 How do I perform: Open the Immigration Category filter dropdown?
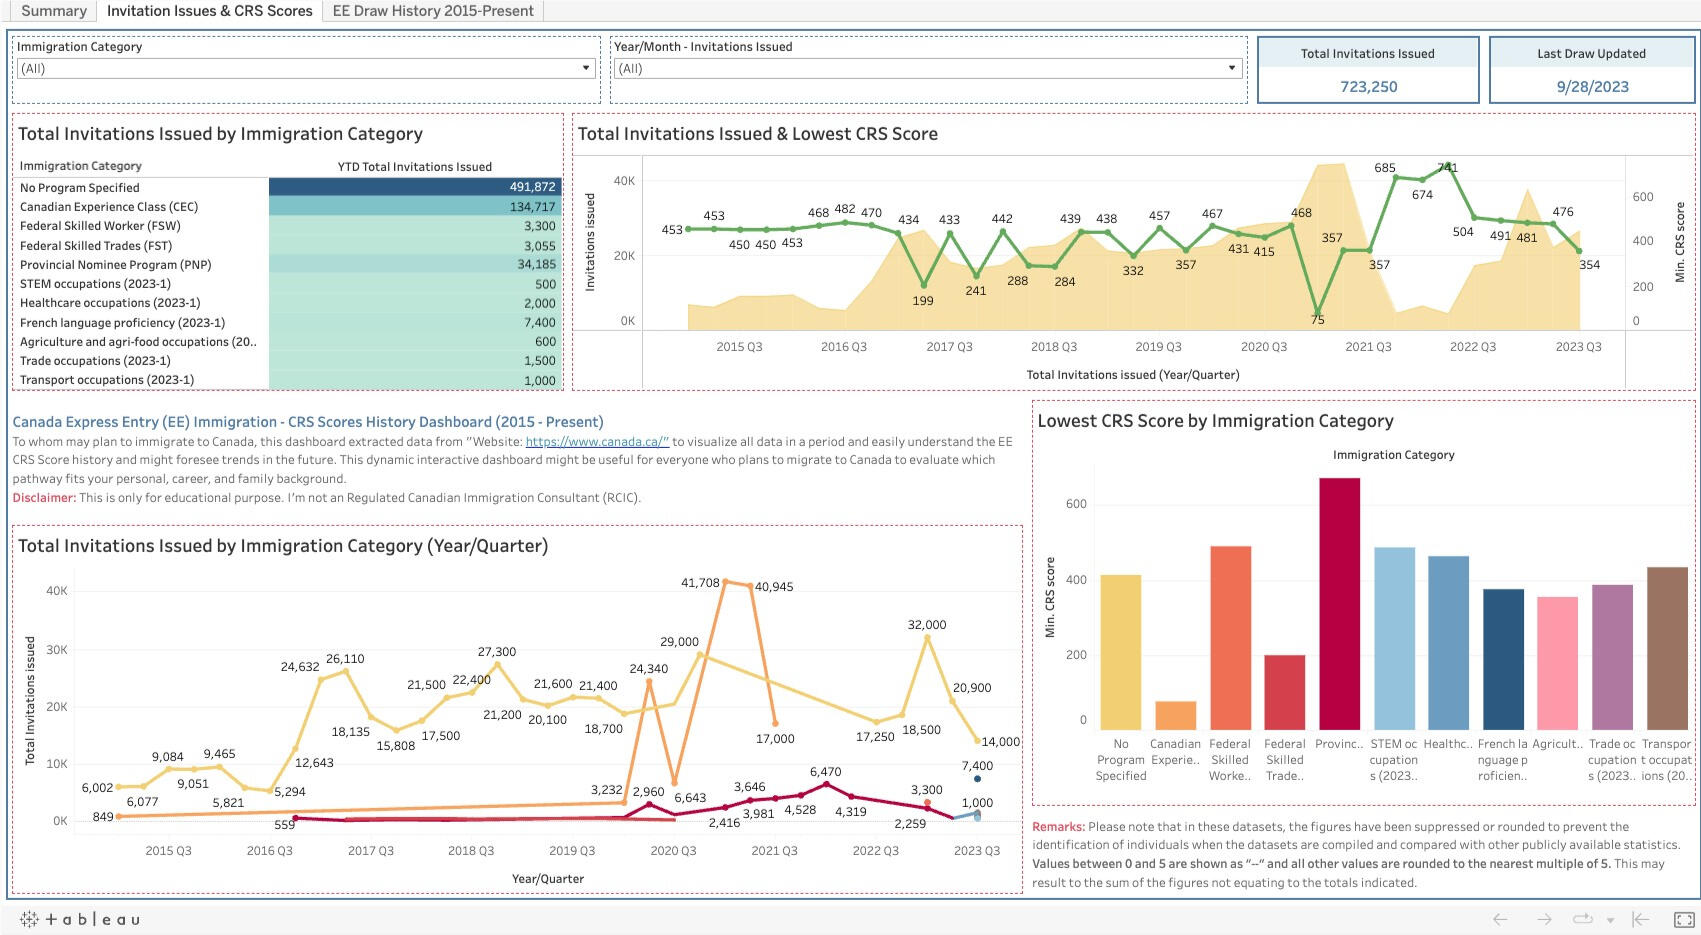pos(586,68)
